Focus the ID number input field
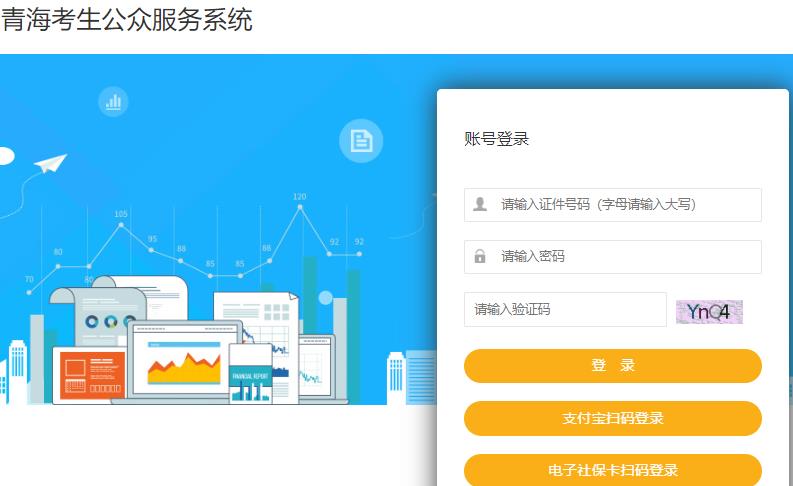The width and height of the screenshot is (793, 486). click(x=612, y=205)
